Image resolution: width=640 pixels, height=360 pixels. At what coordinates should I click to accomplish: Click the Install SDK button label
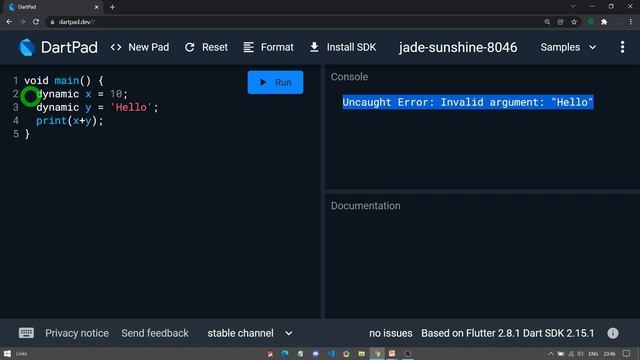click(351, 47)
